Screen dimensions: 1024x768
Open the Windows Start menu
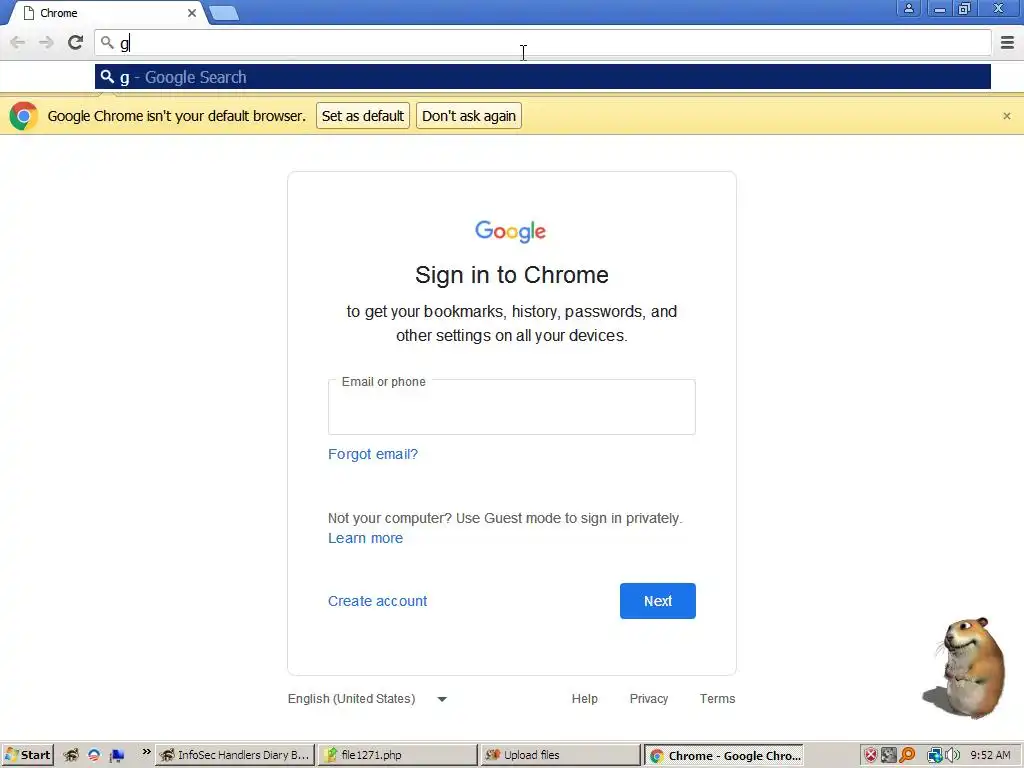coord(27,755)
